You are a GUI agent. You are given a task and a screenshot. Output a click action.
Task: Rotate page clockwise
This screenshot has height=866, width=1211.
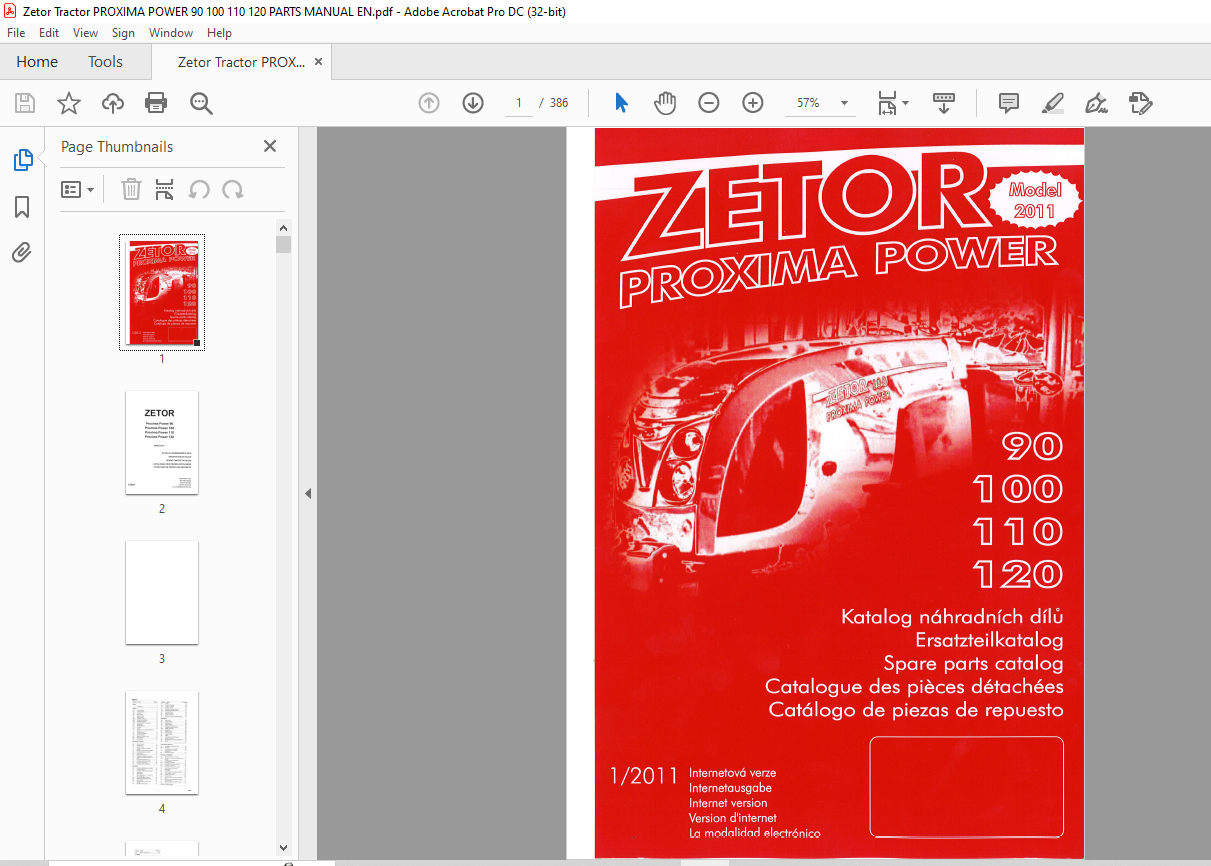coord(233,189)
